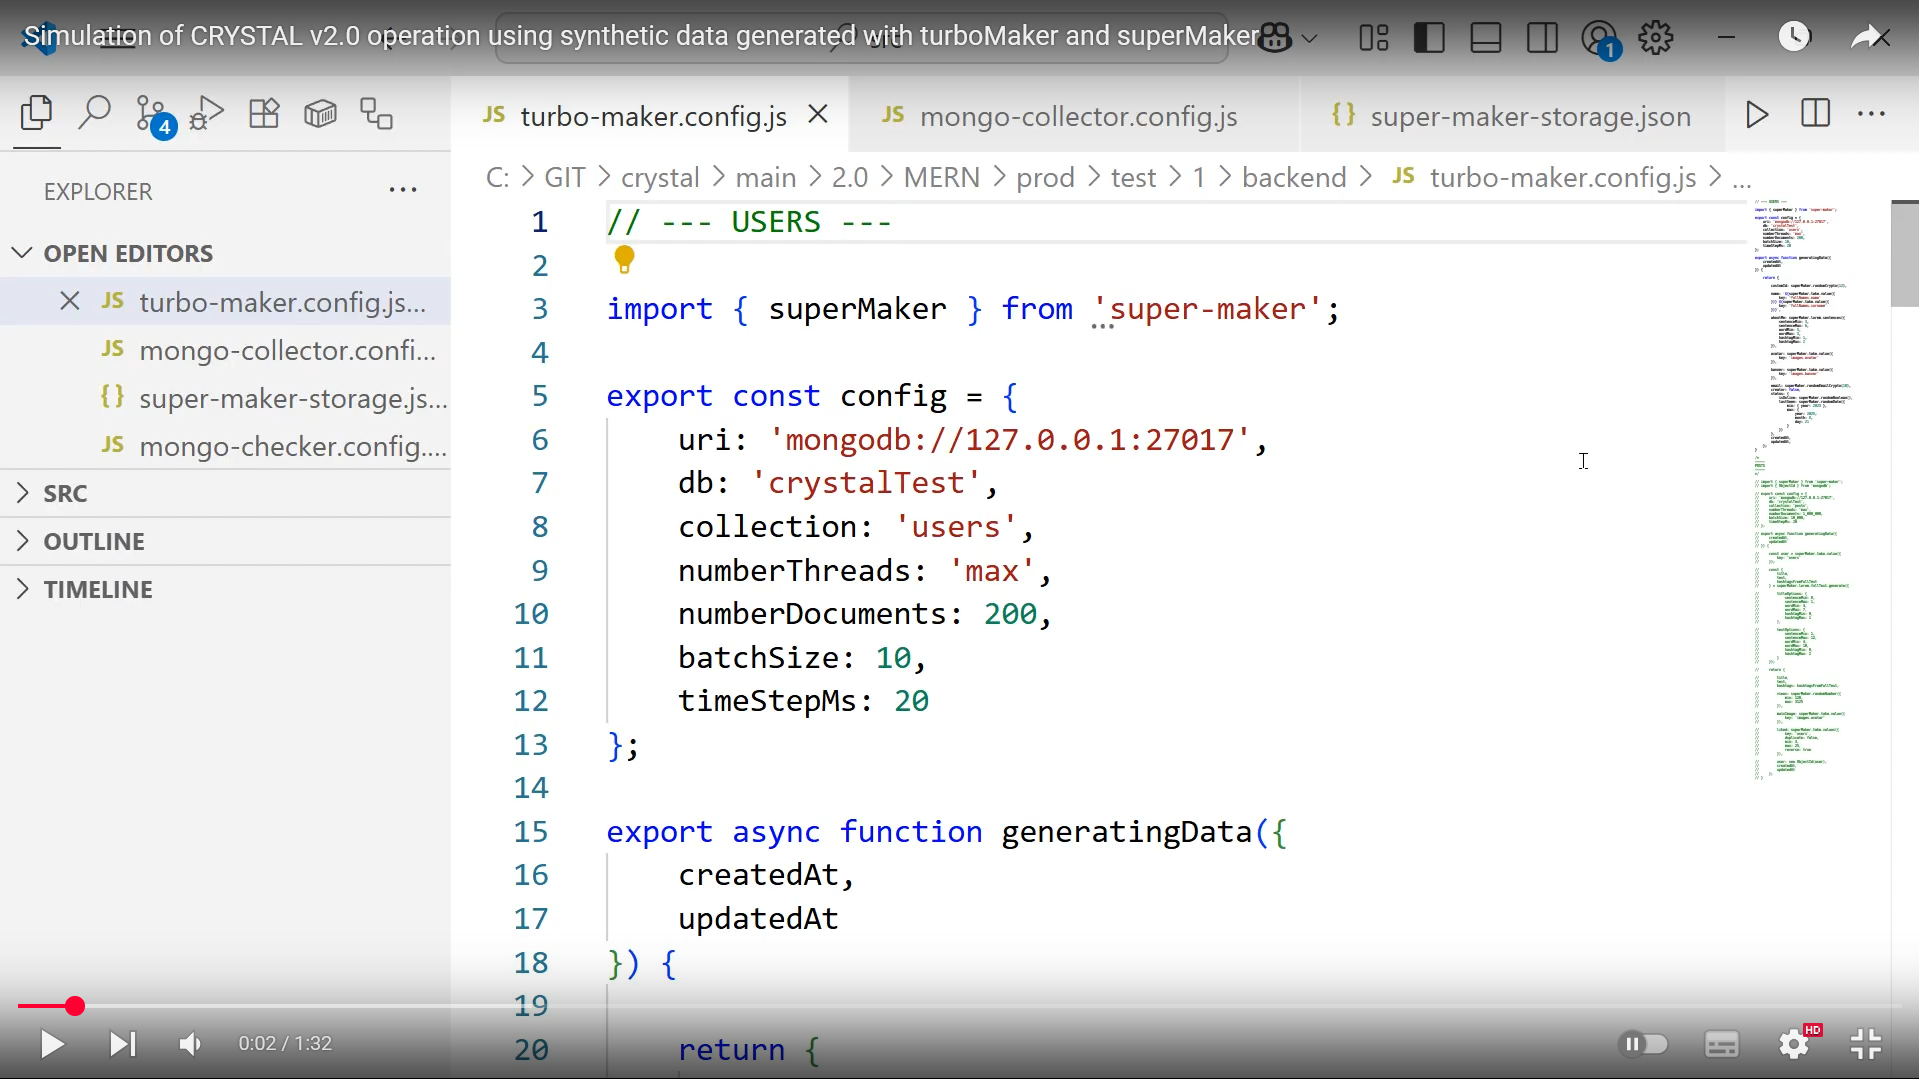The width and height of the screenshot is (1919, 1079).
Task: Click the generatingData function name
Action: point(1127,832)
